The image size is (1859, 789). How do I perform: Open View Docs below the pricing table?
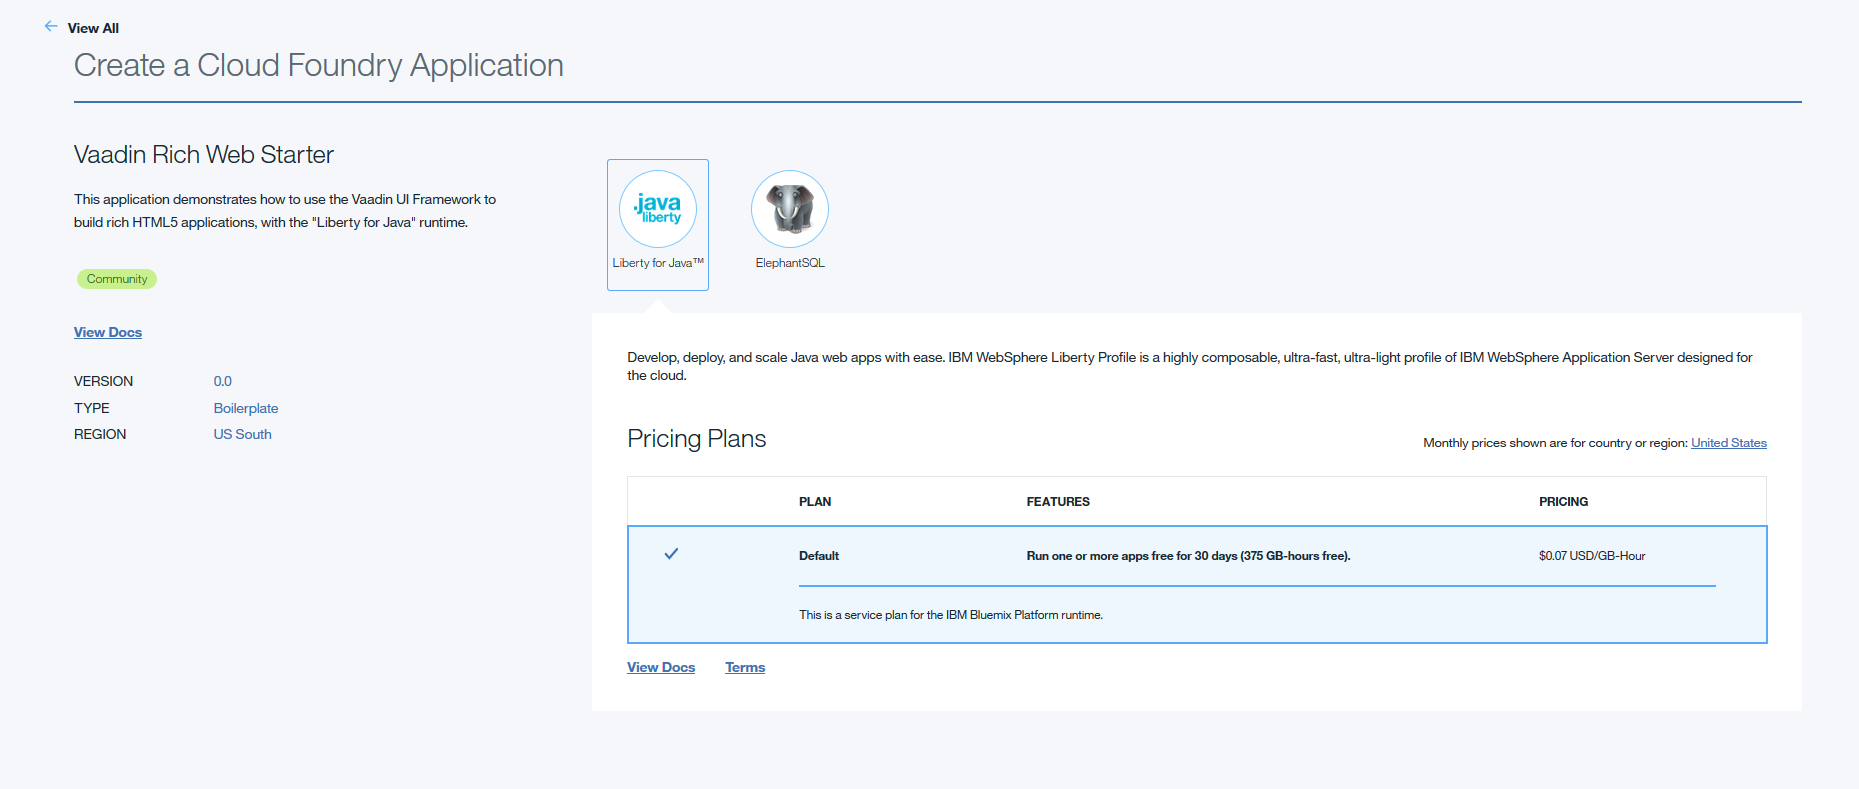tap(661, 667)
